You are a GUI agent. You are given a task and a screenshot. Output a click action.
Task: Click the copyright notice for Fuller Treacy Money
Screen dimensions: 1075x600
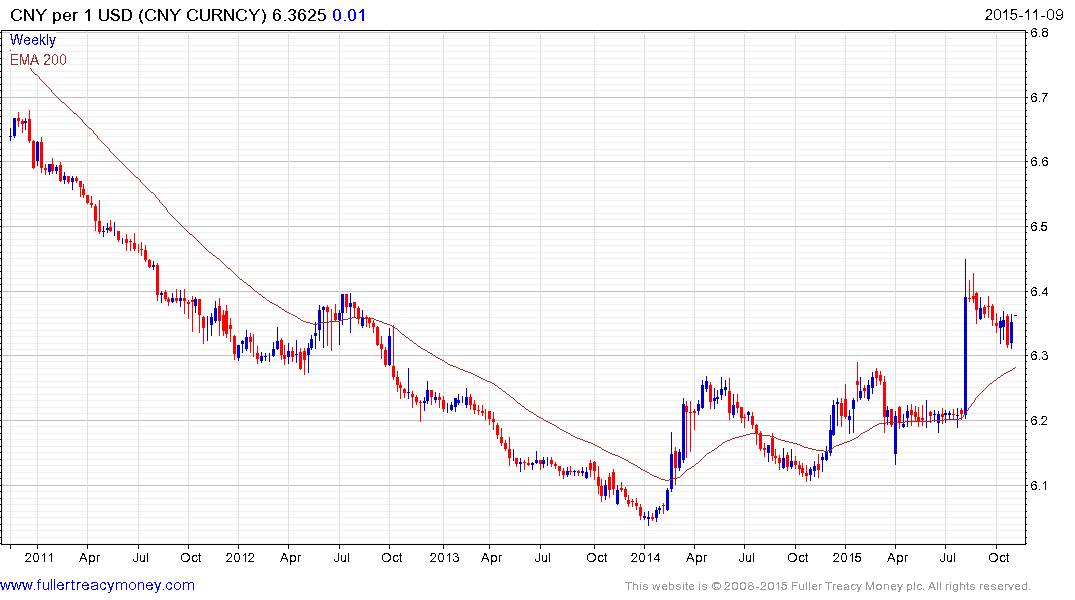pos(827,586)
